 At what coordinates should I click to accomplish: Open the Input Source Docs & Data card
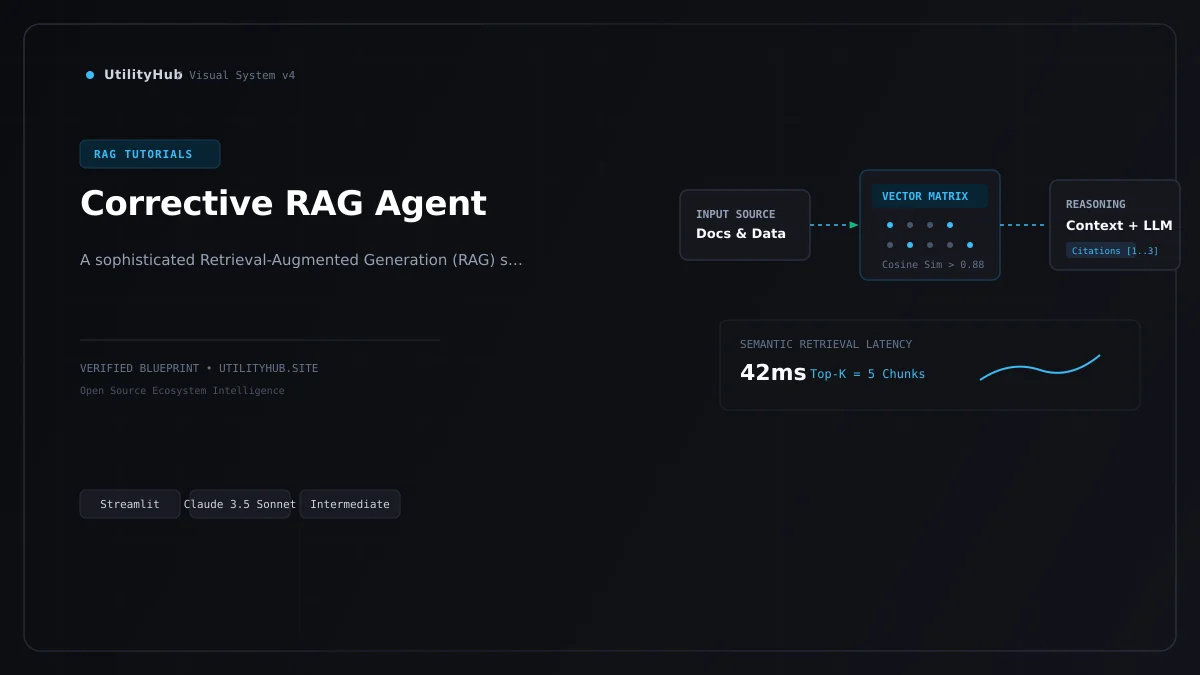tap(745, 225)
